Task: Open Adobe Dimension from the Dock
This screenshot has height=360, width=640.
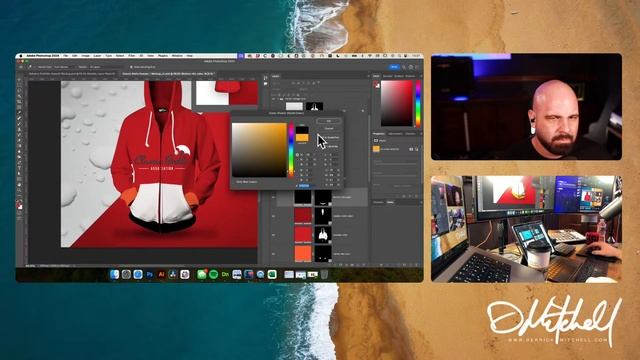Action: (225, 275)
